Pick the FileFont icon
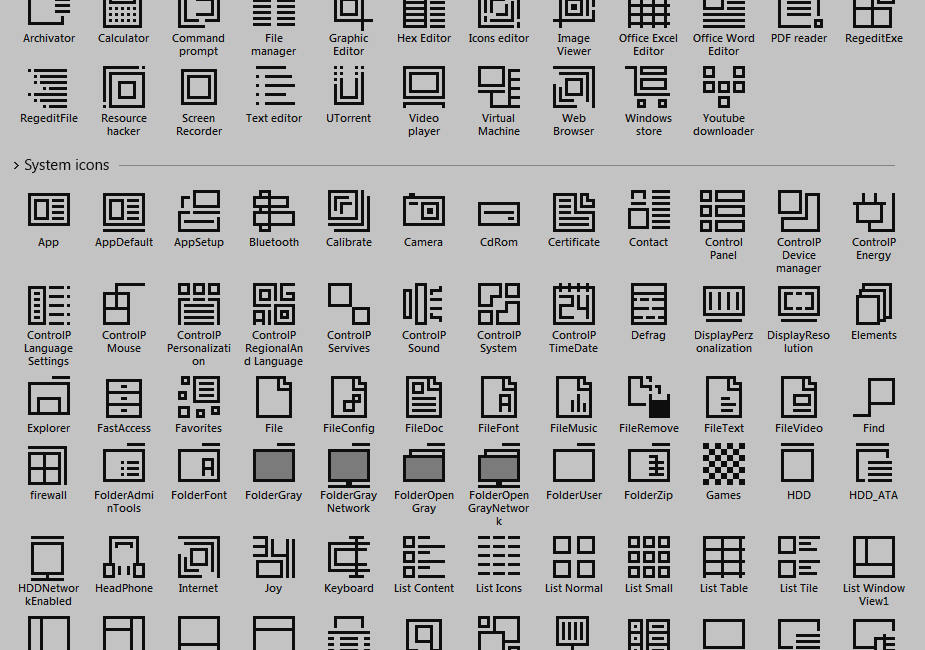 click(498, 398)
